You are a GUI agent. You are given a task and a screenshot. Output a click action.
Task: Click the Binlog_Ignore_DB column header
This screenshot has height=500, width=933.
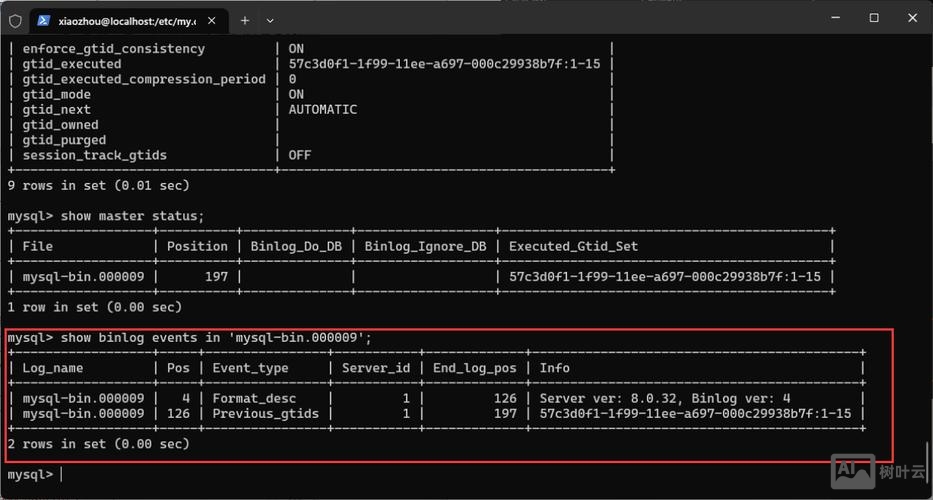tap(425, 246)
